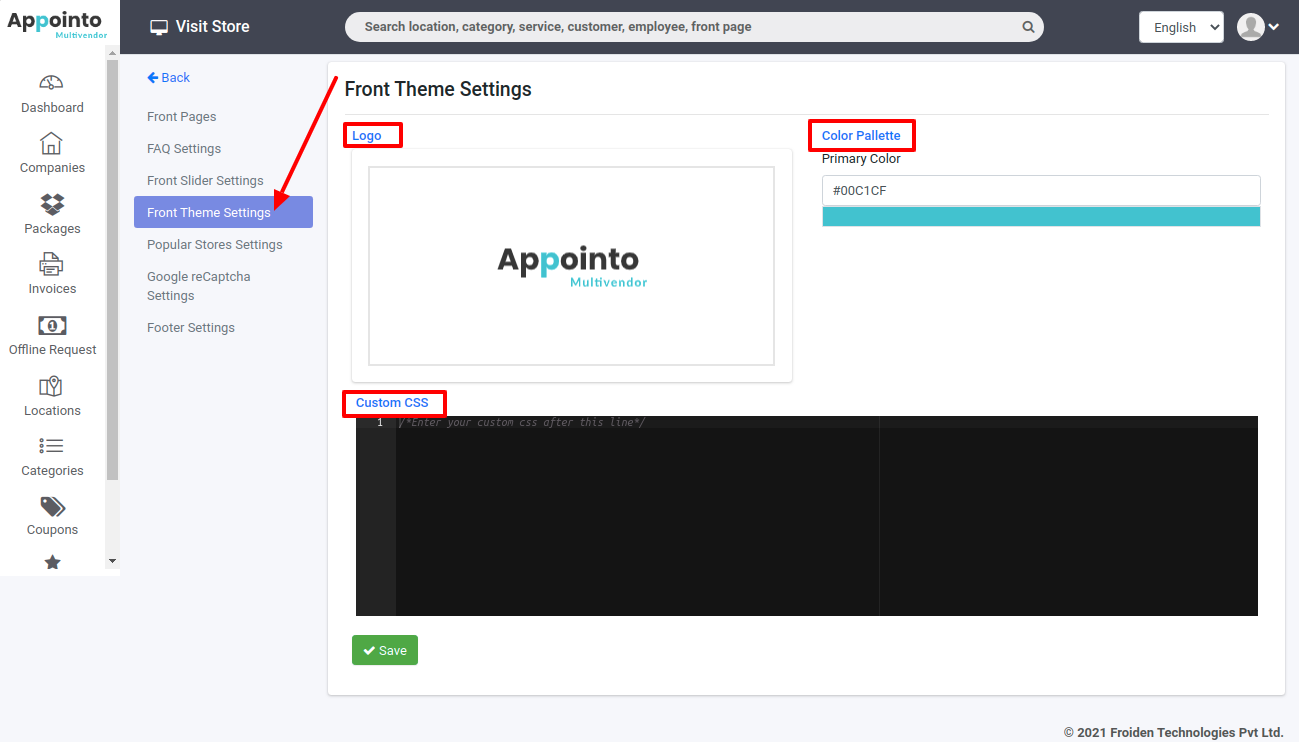Viewport: 1299px width, 742px height.
Task: Click the user avatar icon
Action: click(x=1250, y=27)
